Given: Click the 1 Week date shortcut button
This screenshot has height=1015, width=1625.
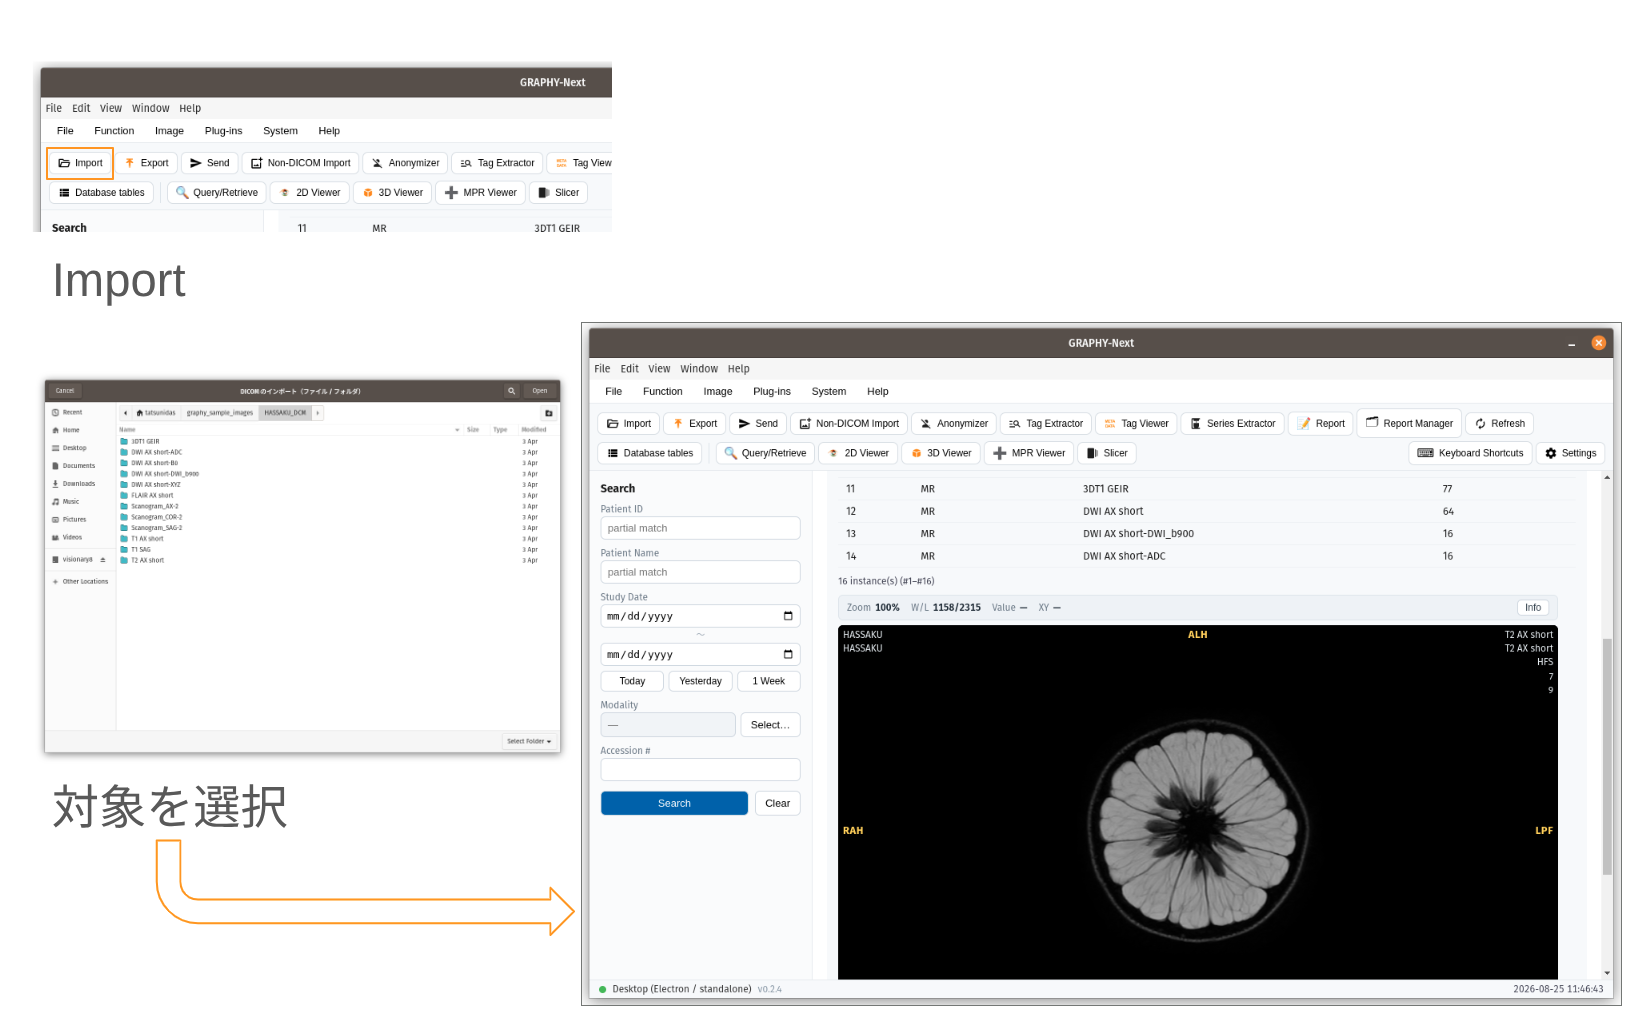Looking at the screenshot, I should (x=769, y=681).
